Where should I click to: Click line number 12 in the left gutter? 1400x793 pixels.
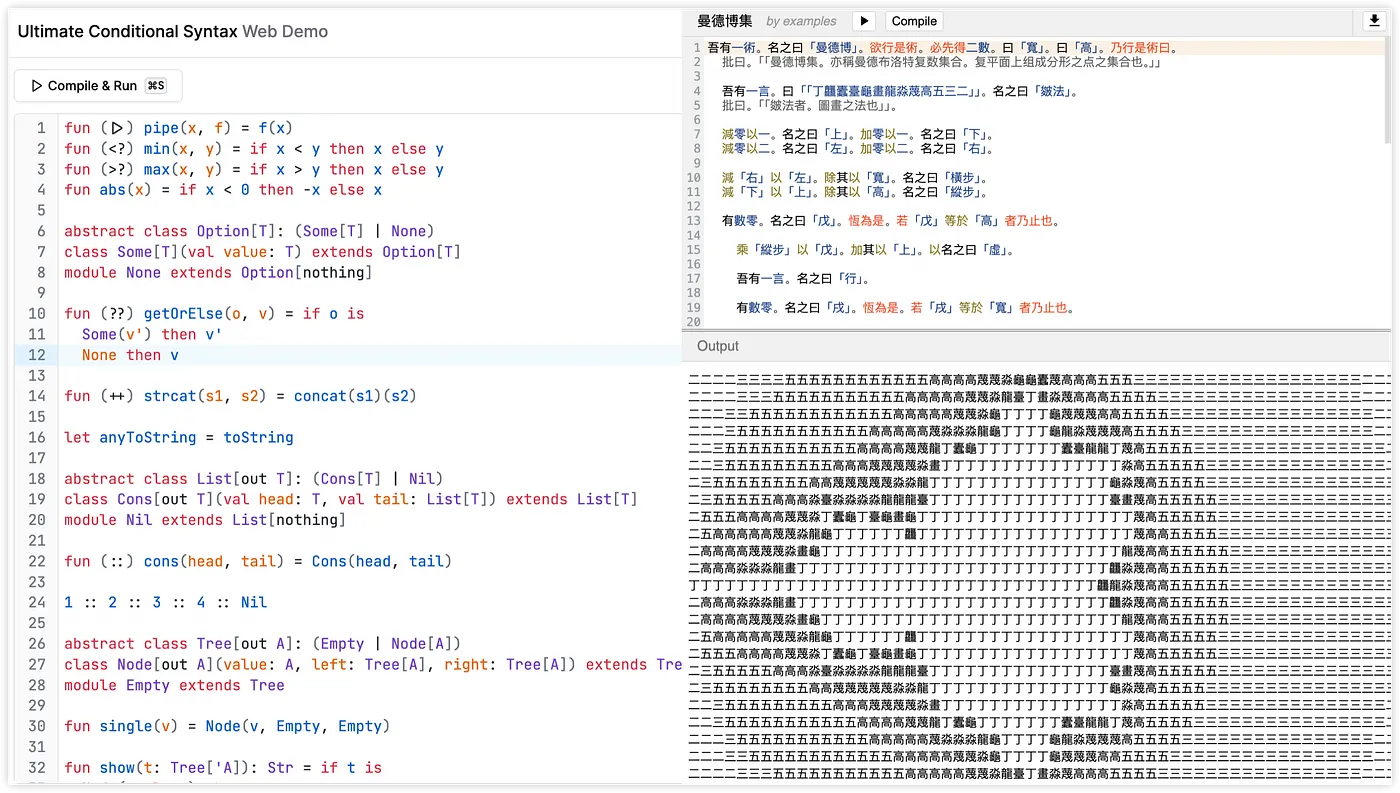pyautogui.click(x=37, y=355)
